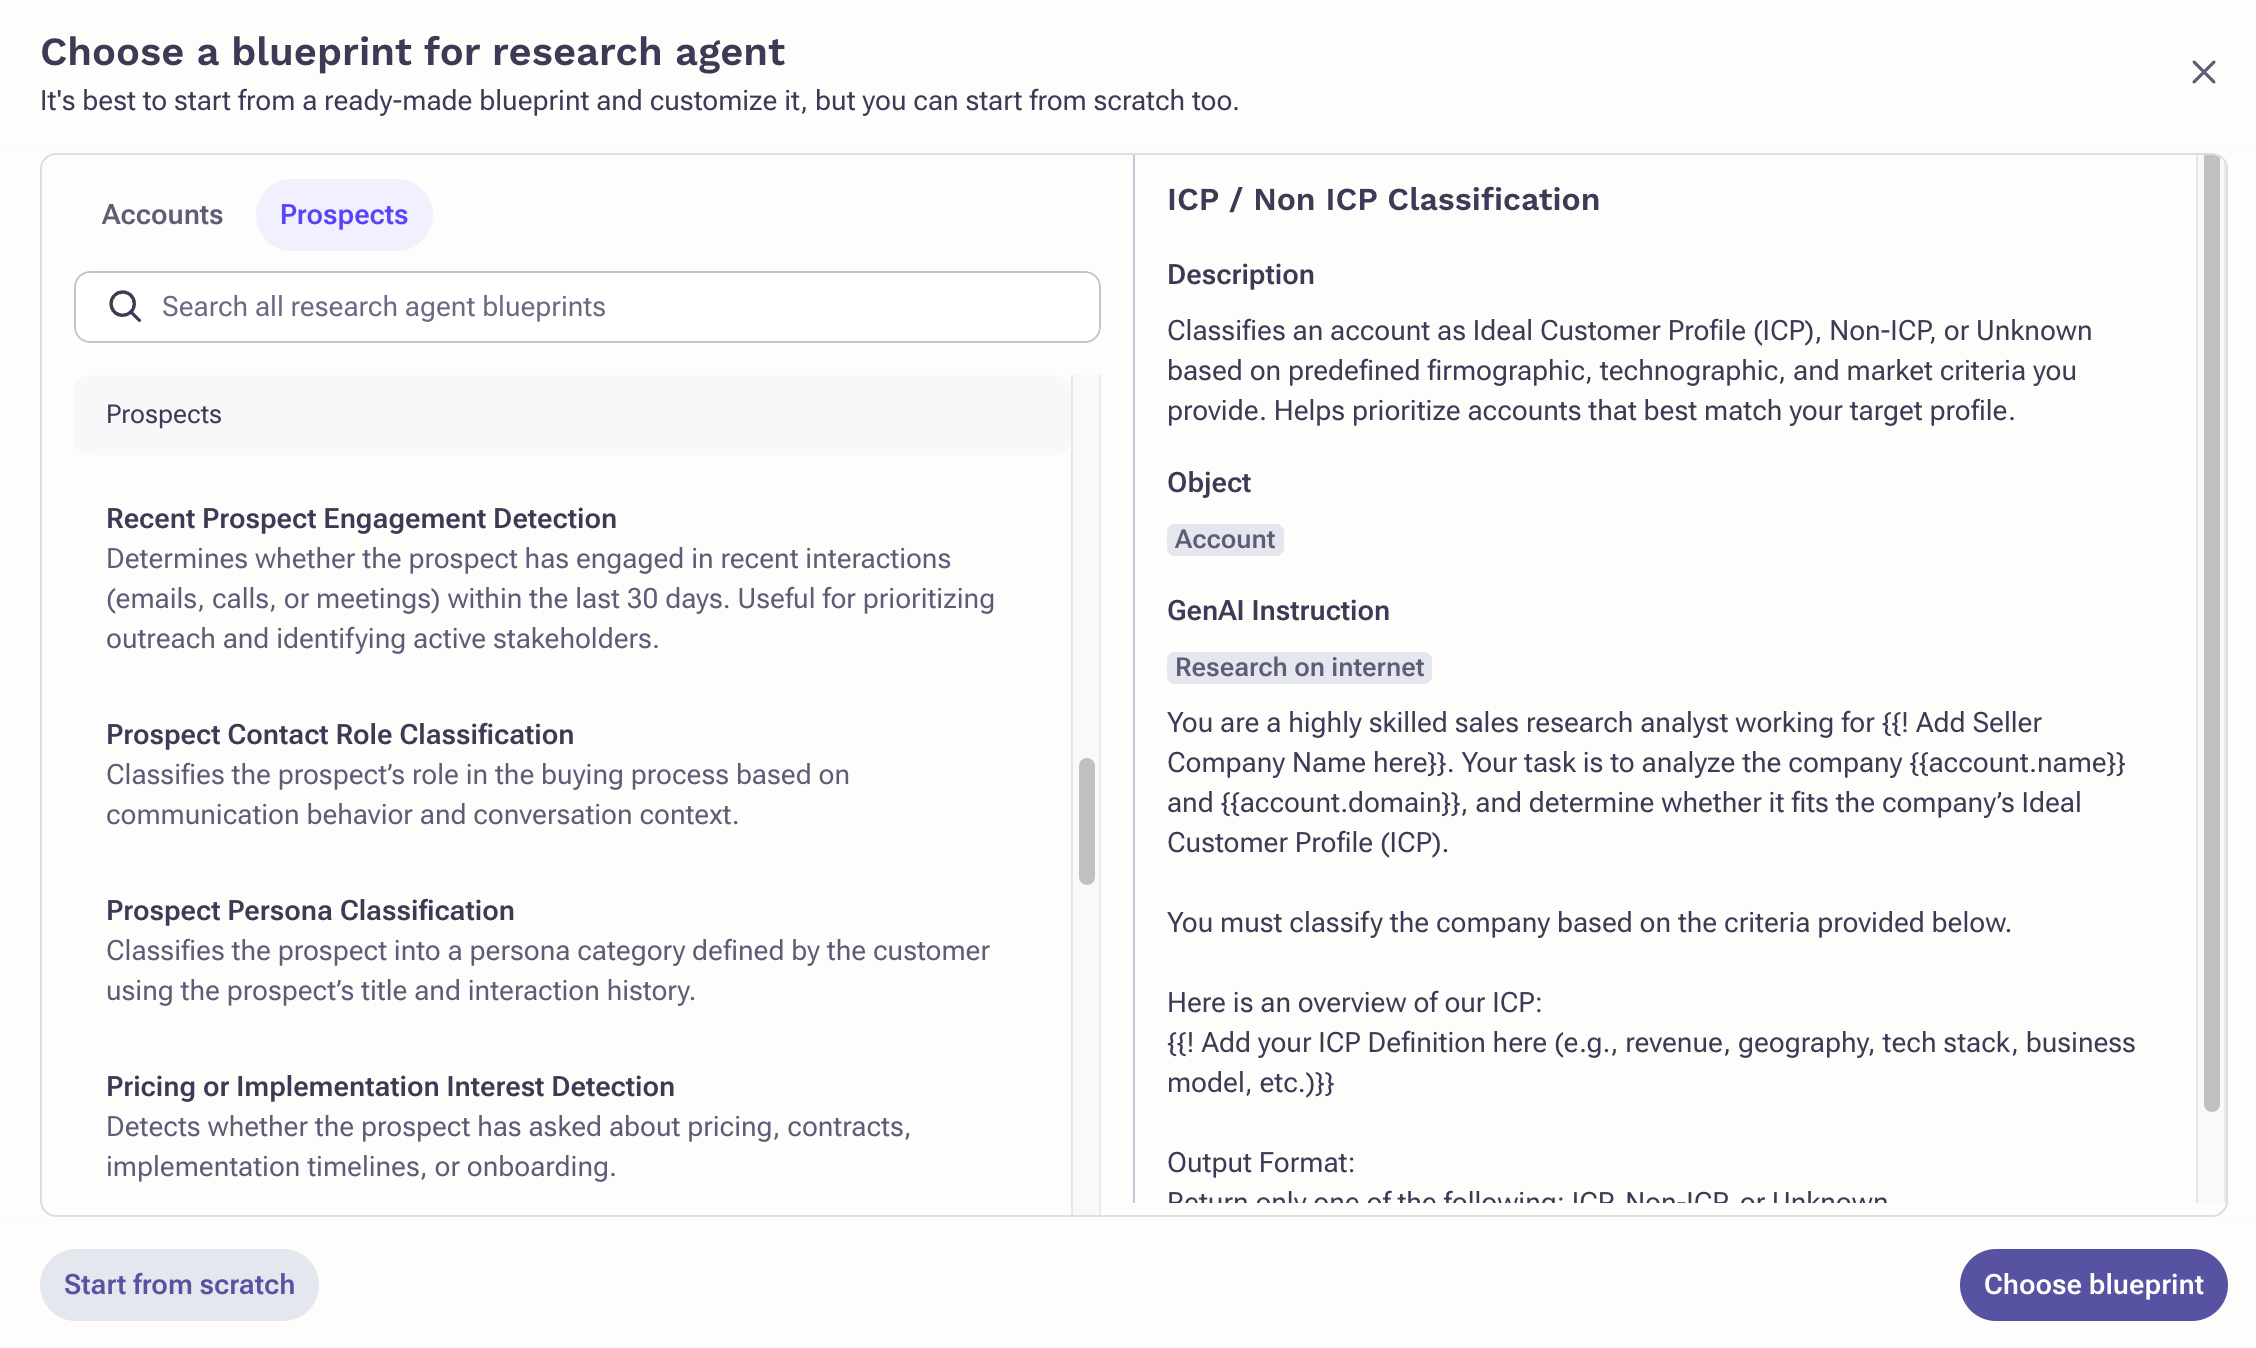
Task: Click the Account object badge
Action: pos(1224,539)
